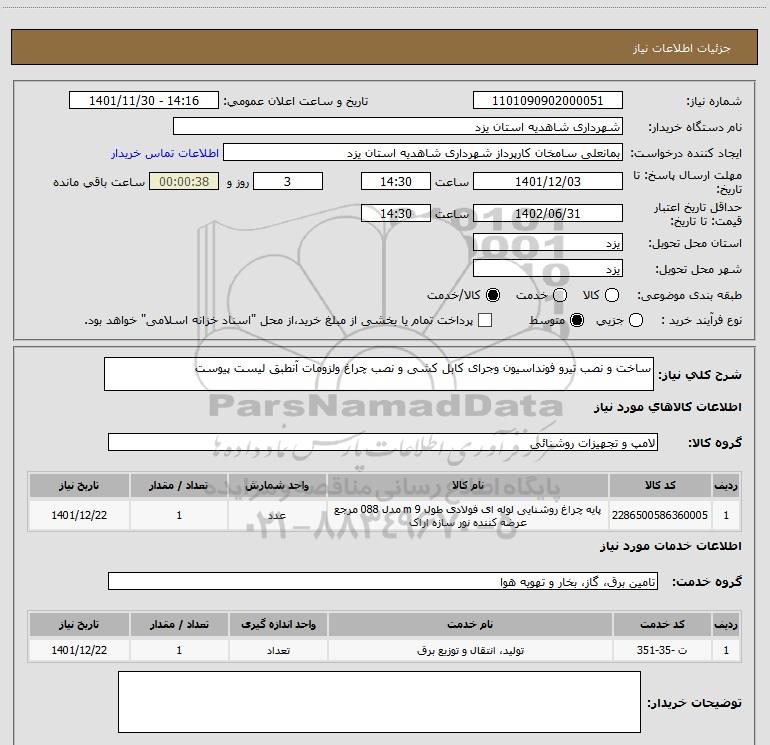The width and height of the screenshot is (770, 745).
Task: Click the price validity hour 14:30 field
Action: tap(396, 214)
